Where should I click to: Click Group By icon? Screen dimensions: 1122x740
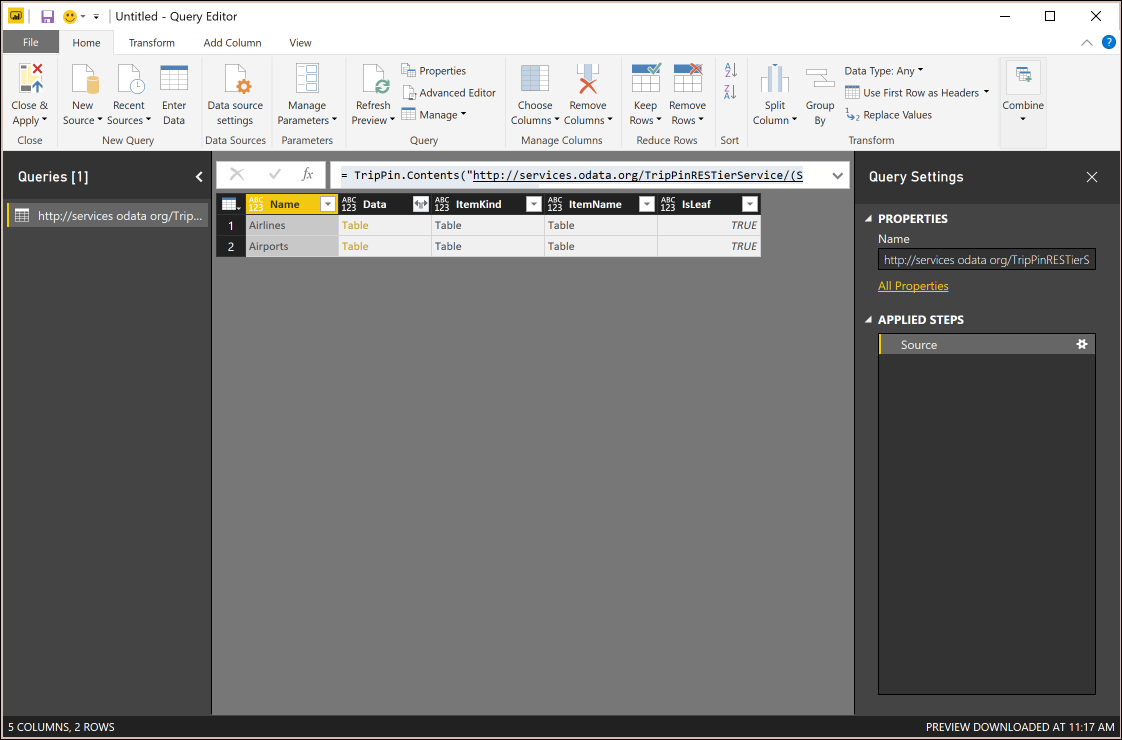820,78
